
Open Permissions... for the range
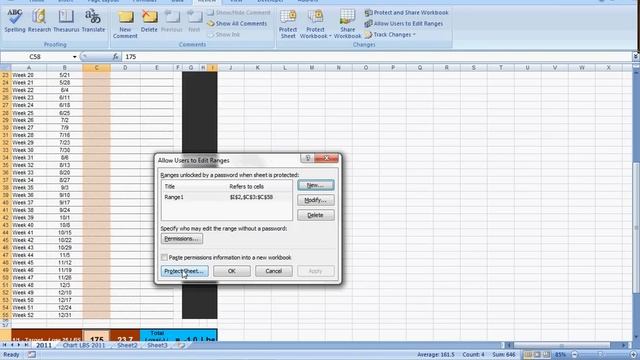coord(182,239)
